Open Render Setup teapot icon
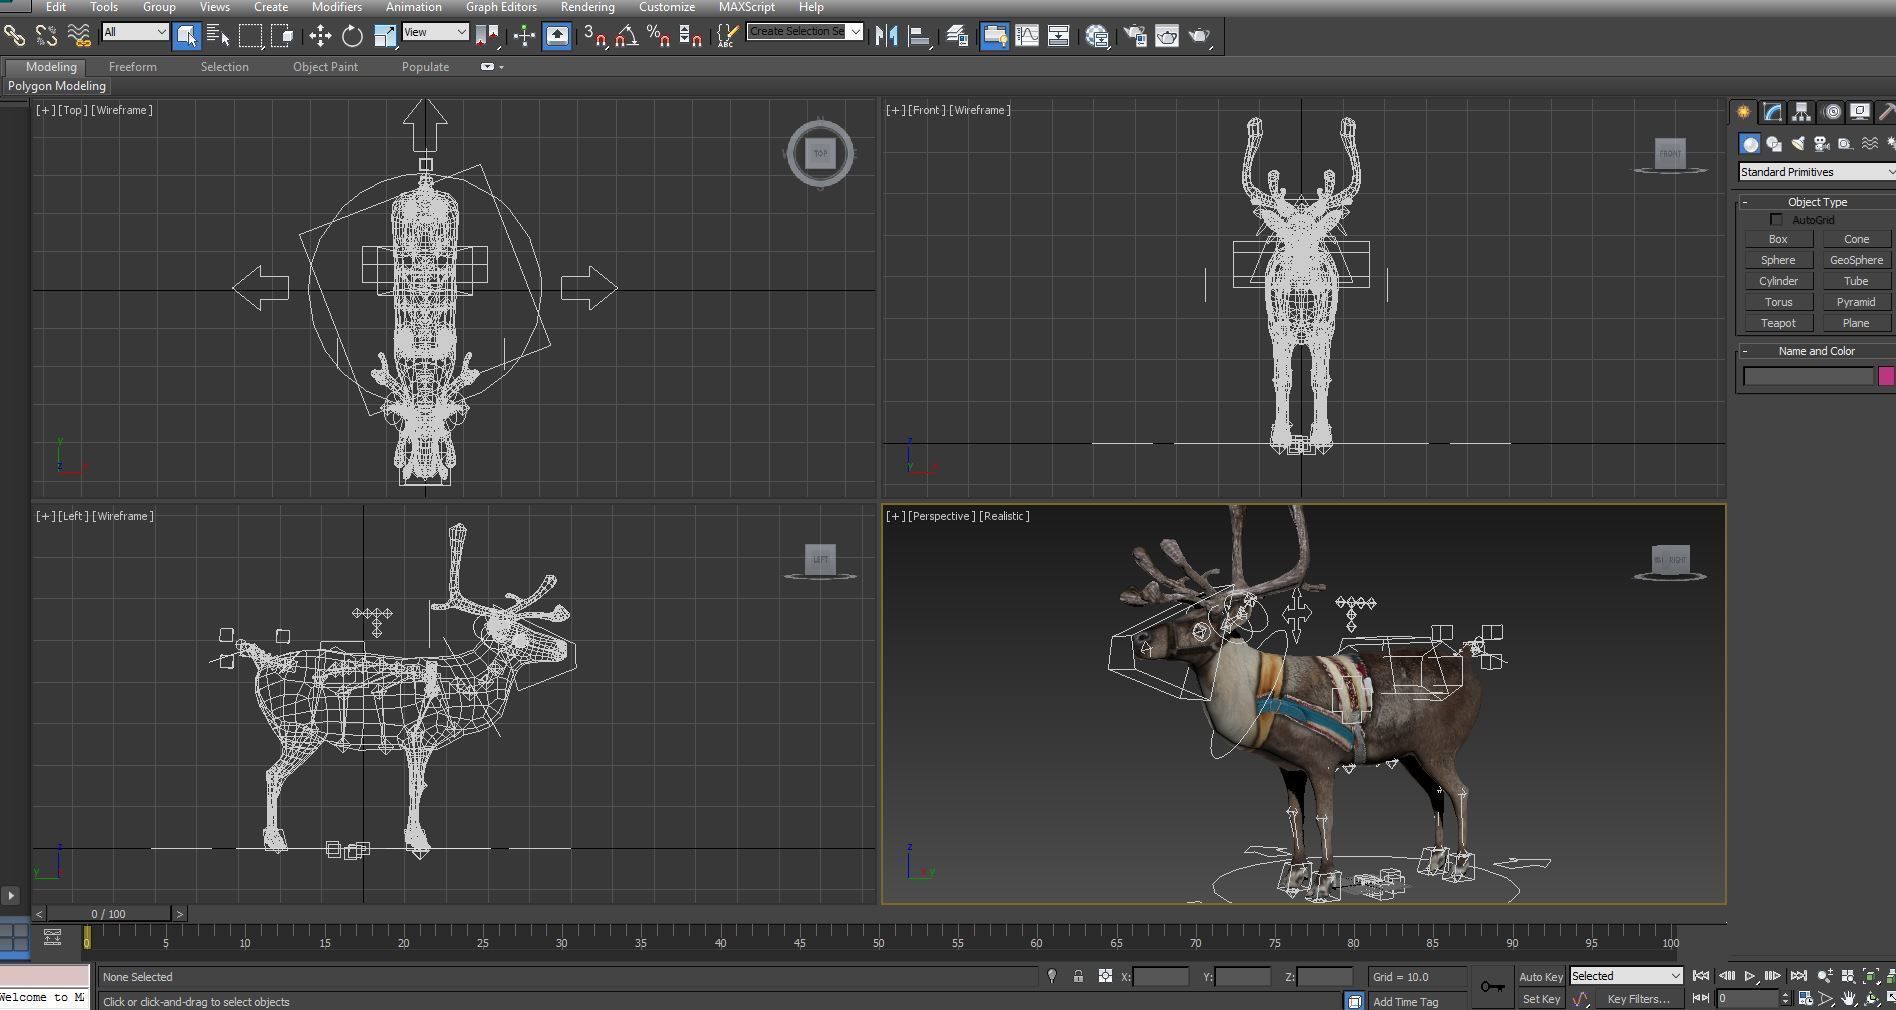Screen dimensions: 1896x1010 point(1135,36)
